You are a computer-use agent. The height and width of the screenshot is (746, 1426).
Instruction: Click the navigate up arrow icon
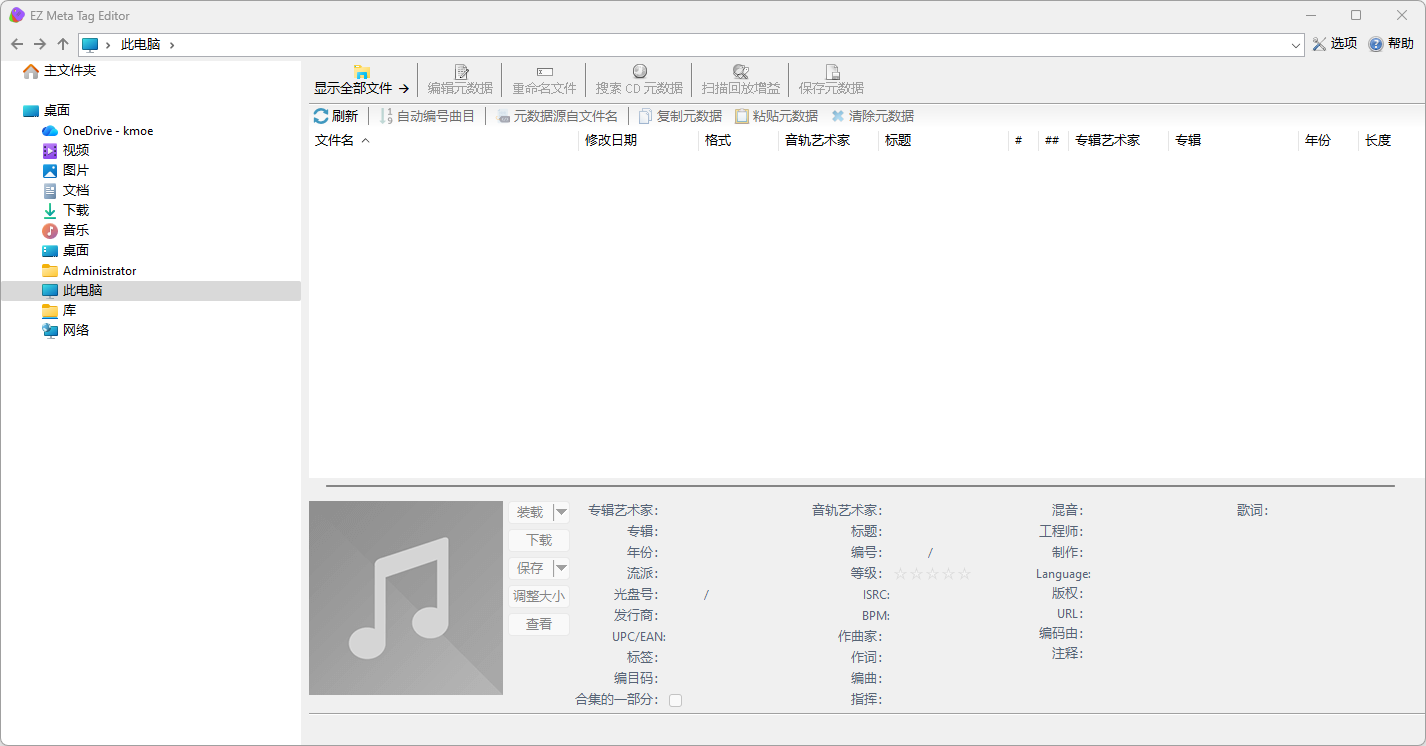point(63,44)
